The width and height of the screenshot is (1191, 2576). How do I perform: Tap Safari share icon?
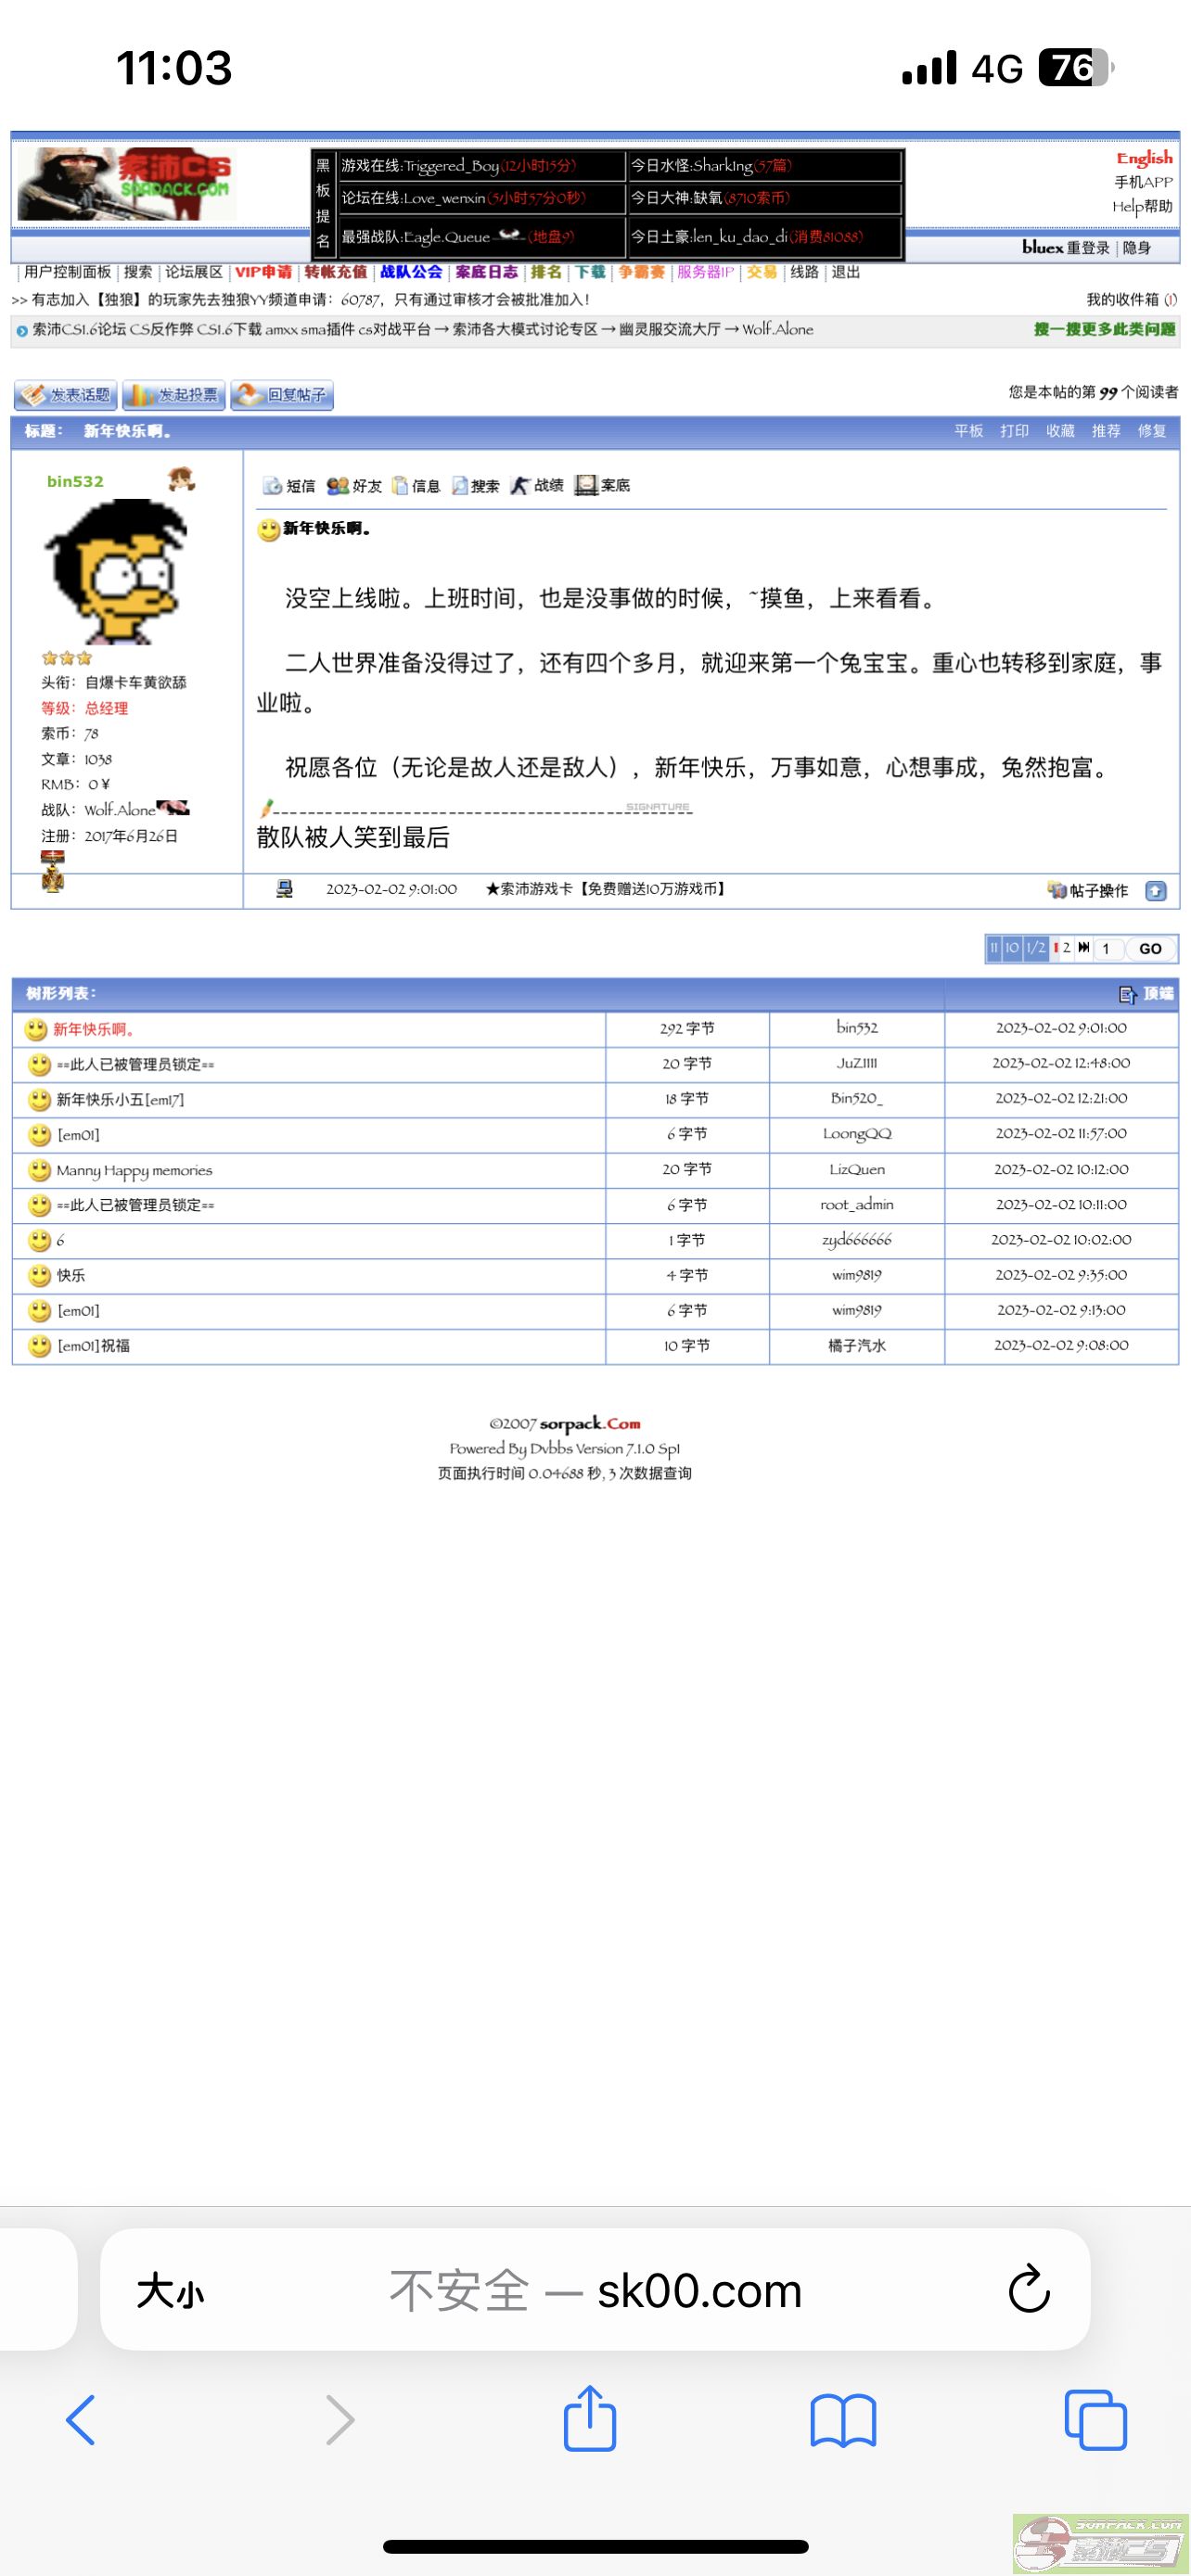tap(590, 2418)
